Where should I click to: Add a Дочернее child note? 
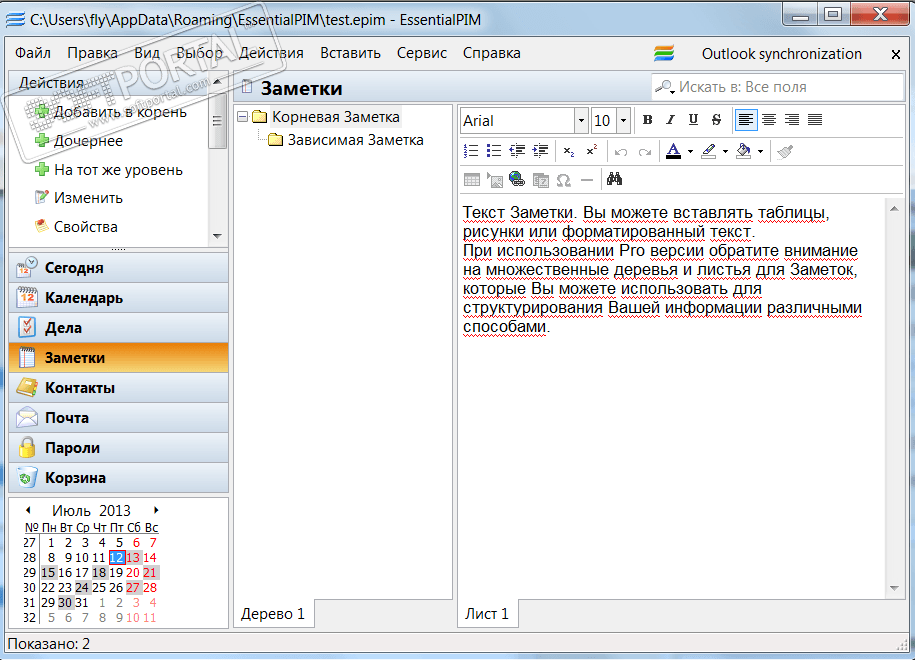[x=79, y=141]
